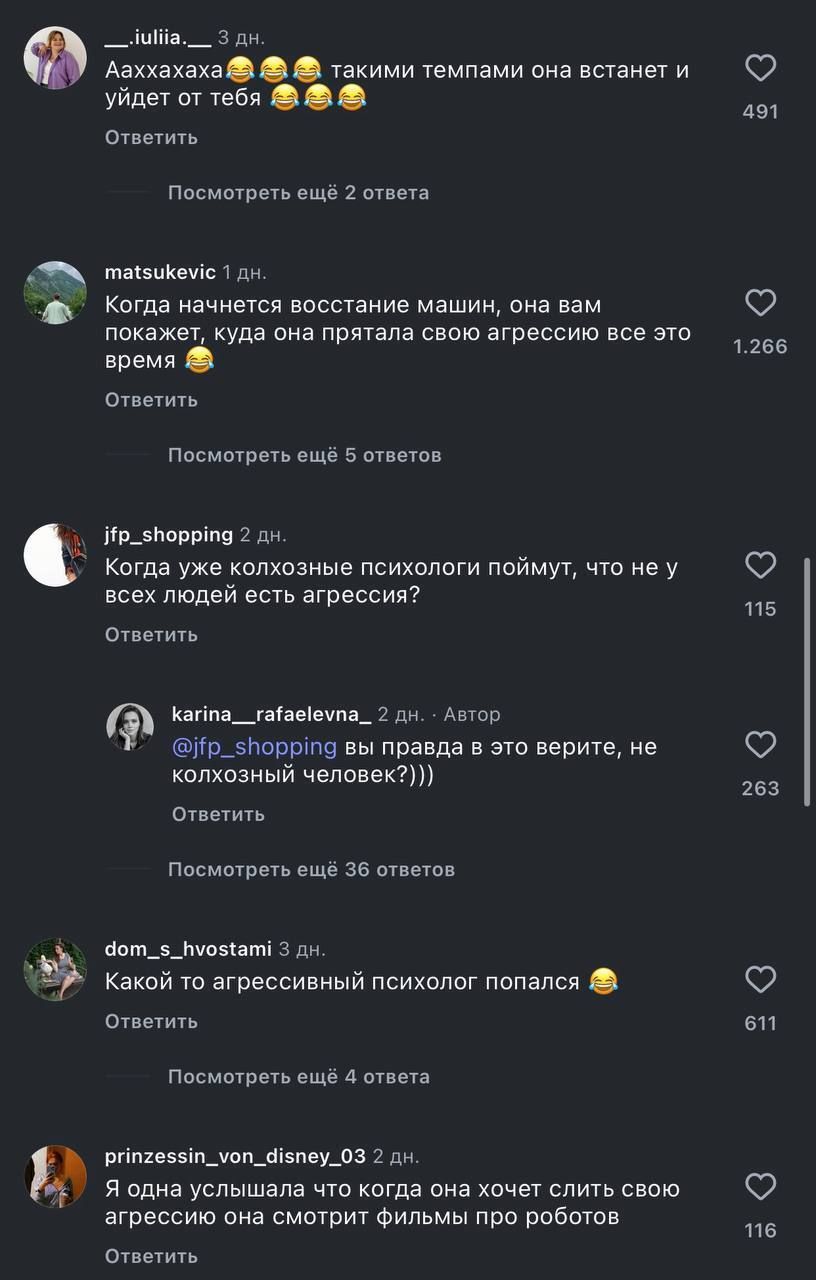Like __.iuliia.__'s comment with heart icon
Image resolution: width=816 pixels, height=1280 pixels.
(761, 68)
